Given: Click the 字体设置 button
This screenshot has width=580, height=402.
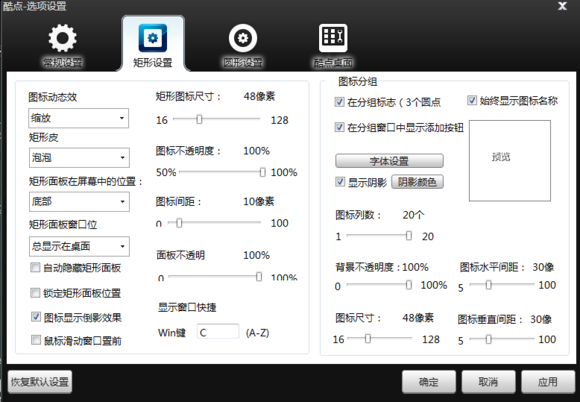Looking at the screenshot, I should (389, 161).
